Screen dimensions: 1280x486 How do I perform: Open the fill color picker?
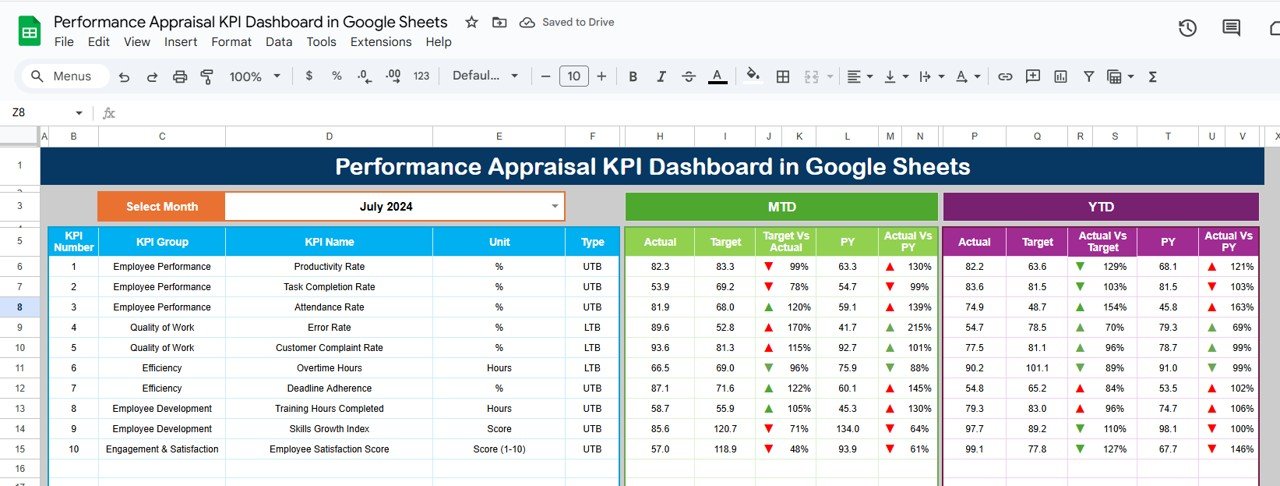click(x=754, y=76)
